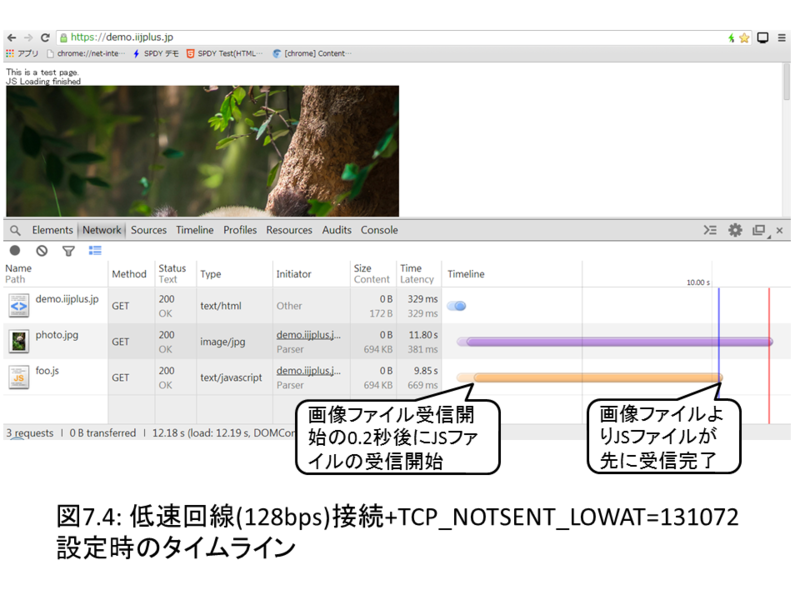Close the DevTools panel
800x600 pixels.
779,231
